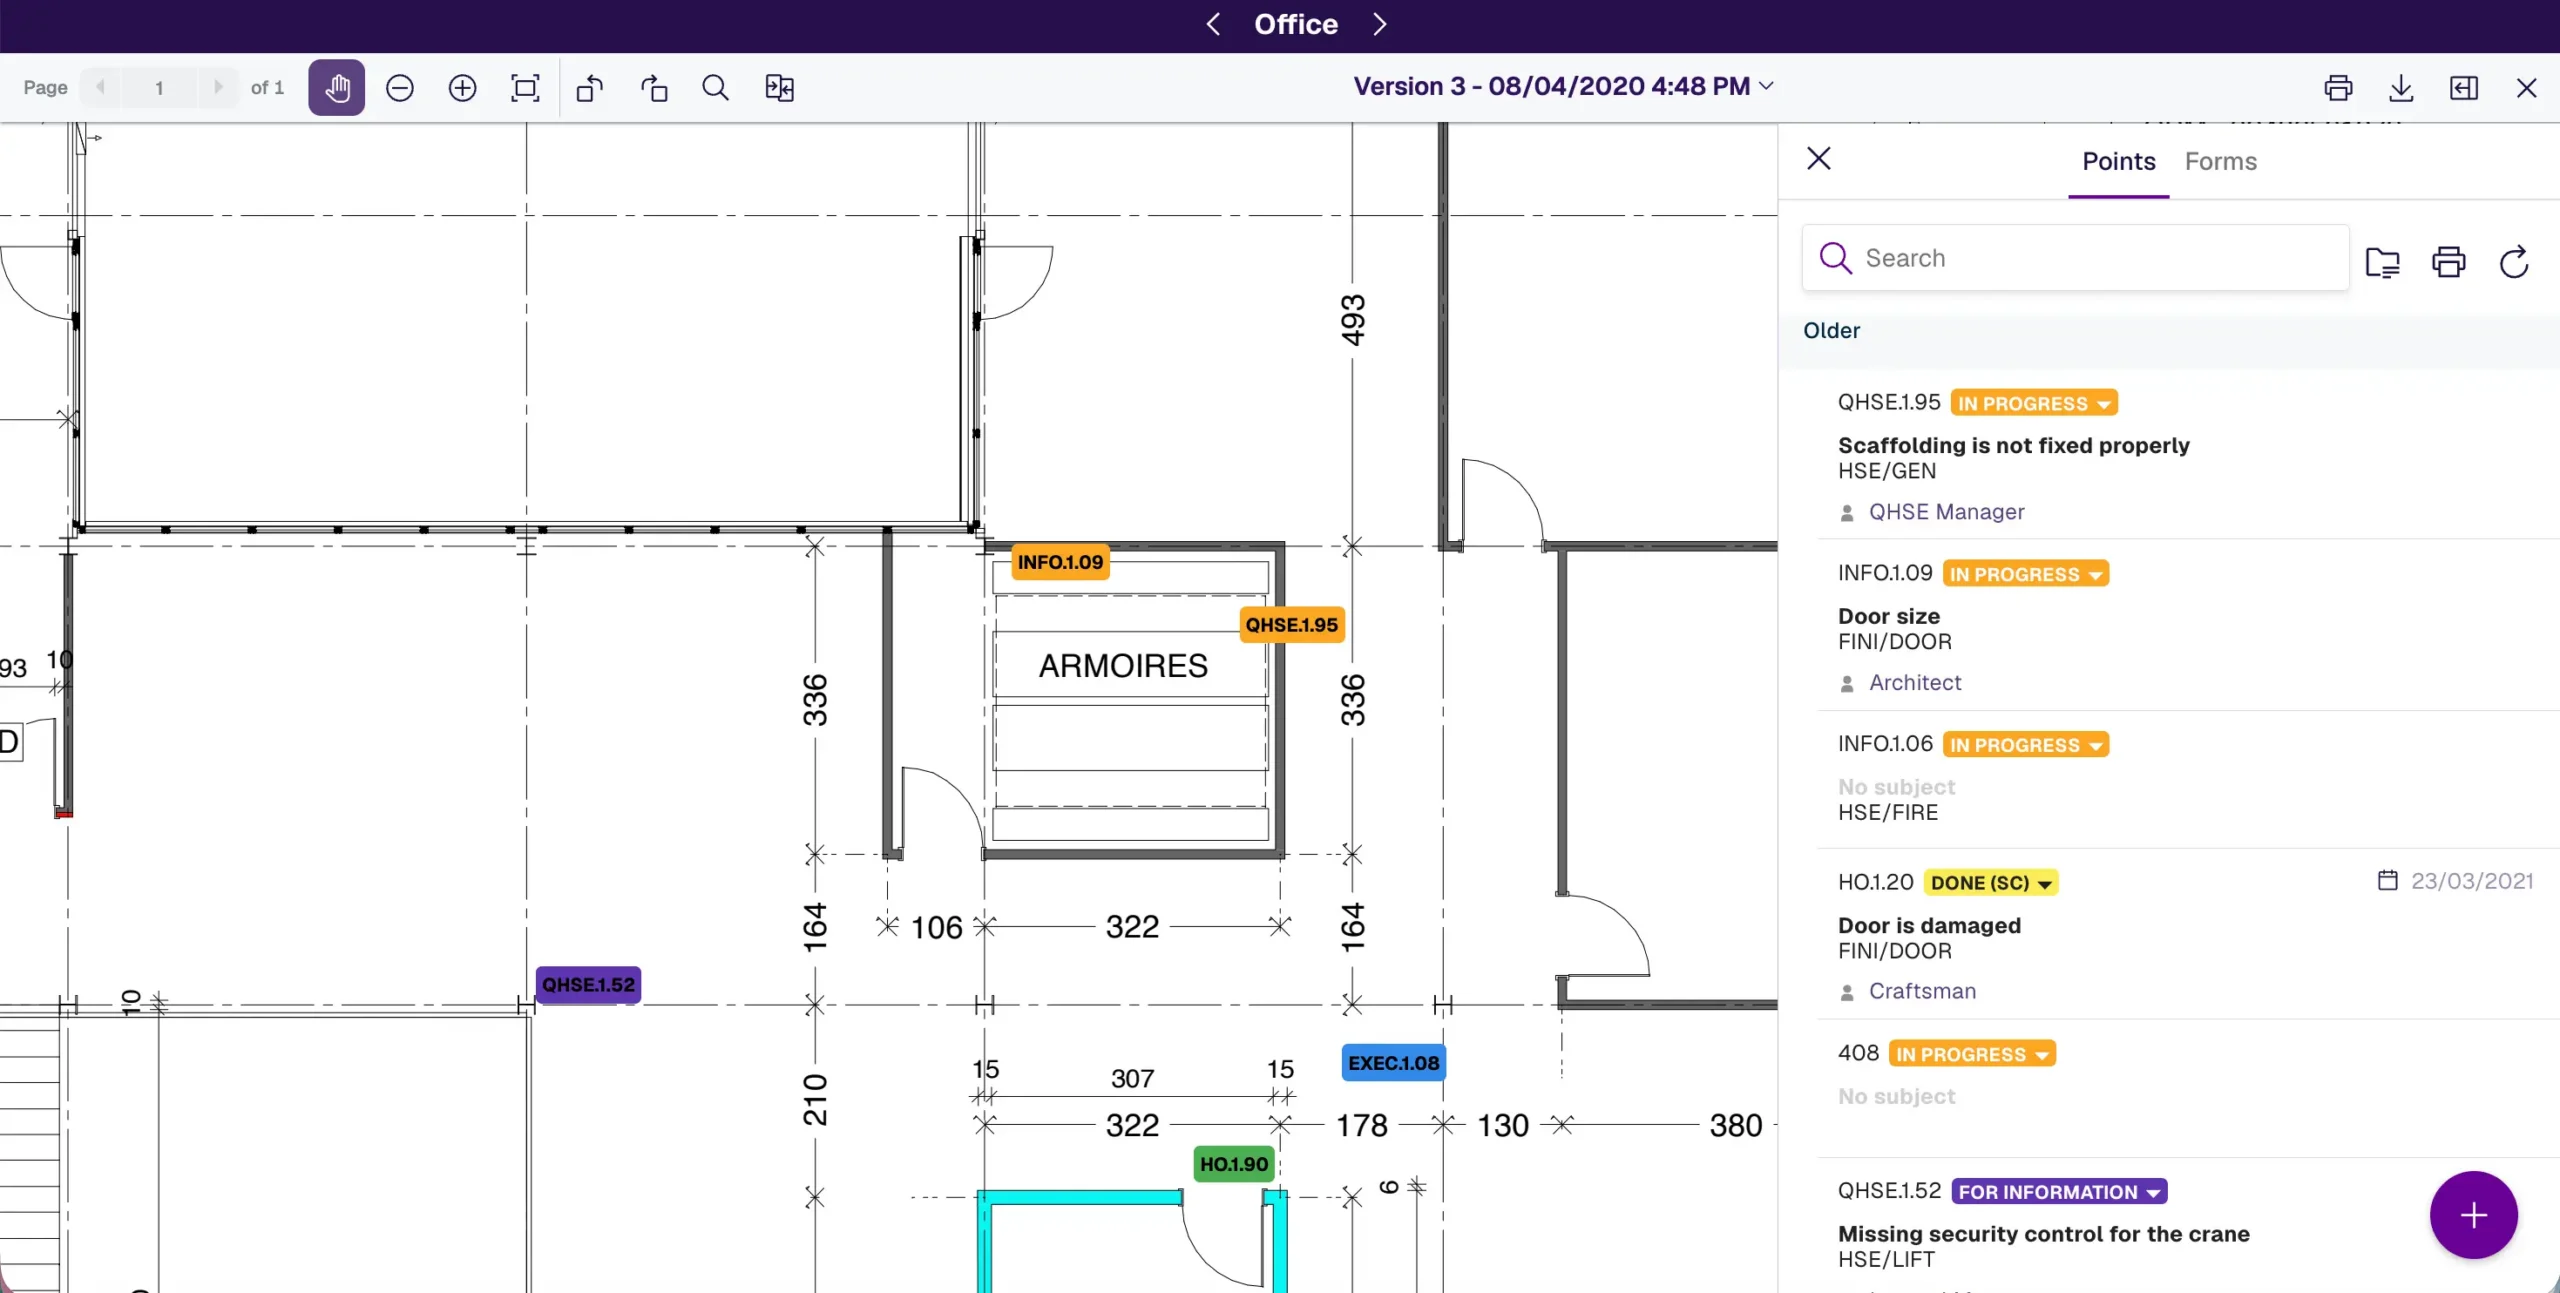Change the status of INFO.1.09
This screenshot has height=1293, width=2560.
coord(2026,574)
